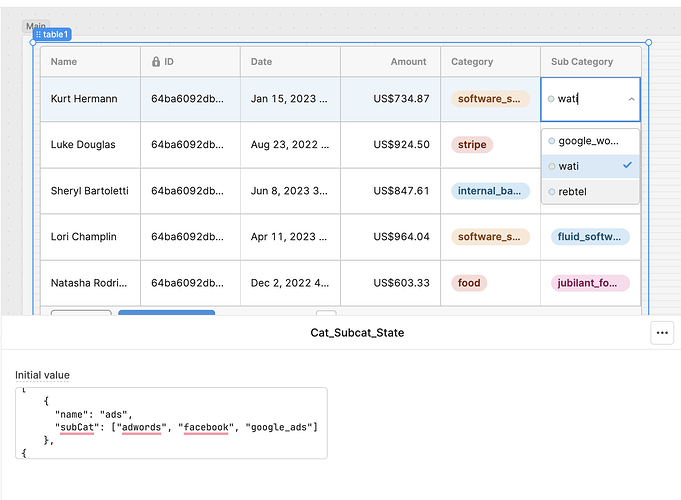This screenshot has height=500, width=681.
Task: Open the three-dots menu for Cat_Subcat_State
Action: click(x=662, y=333)
